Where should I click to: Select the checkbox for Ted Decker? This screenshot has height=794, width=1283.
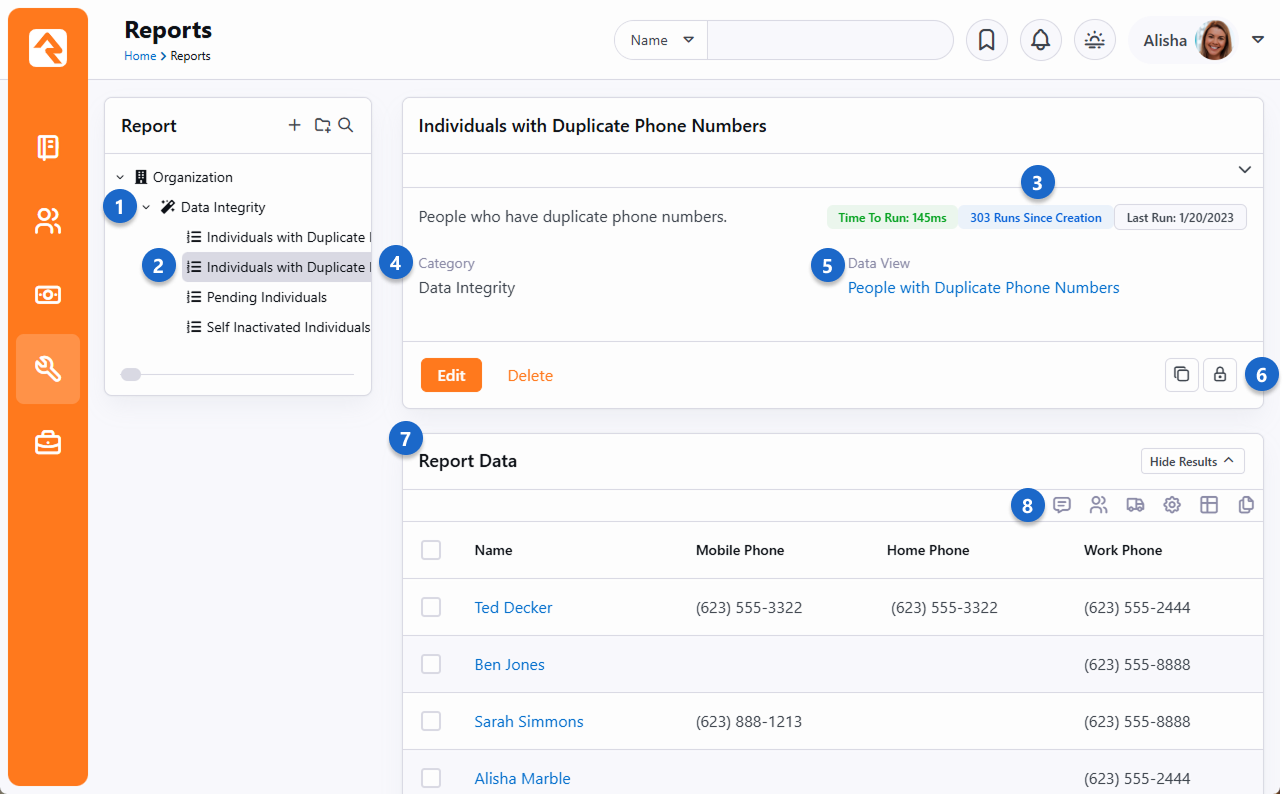tap(431, 607)
